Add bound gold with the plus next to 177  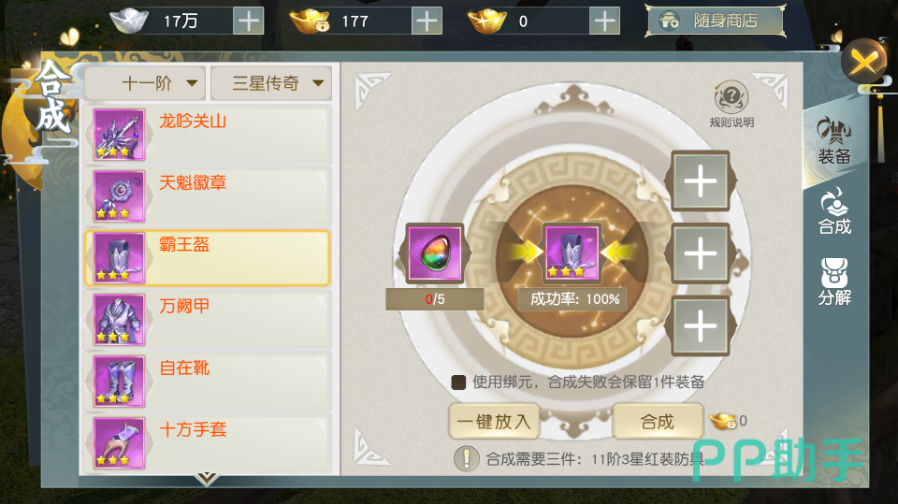click(427, 21)
